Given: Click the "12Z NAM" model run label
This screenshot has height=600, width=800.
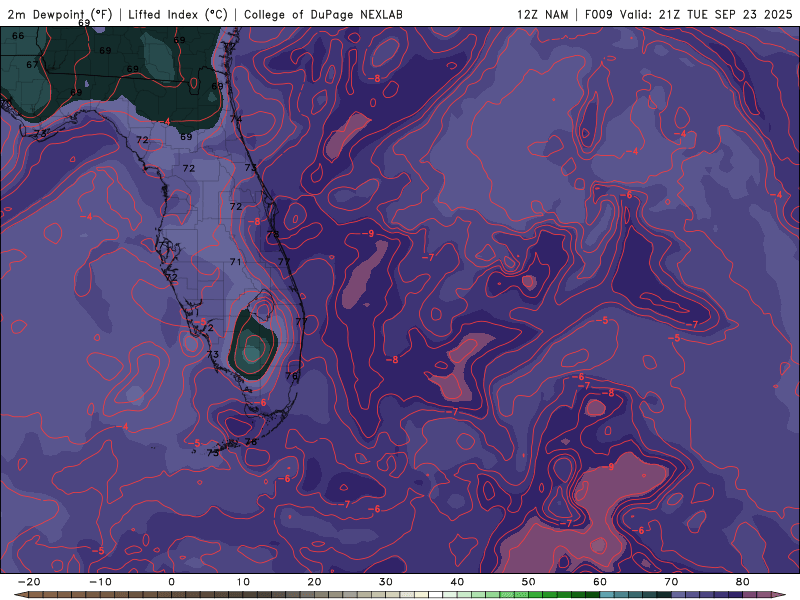Looking at the screenshot, I should coord(542,14).
